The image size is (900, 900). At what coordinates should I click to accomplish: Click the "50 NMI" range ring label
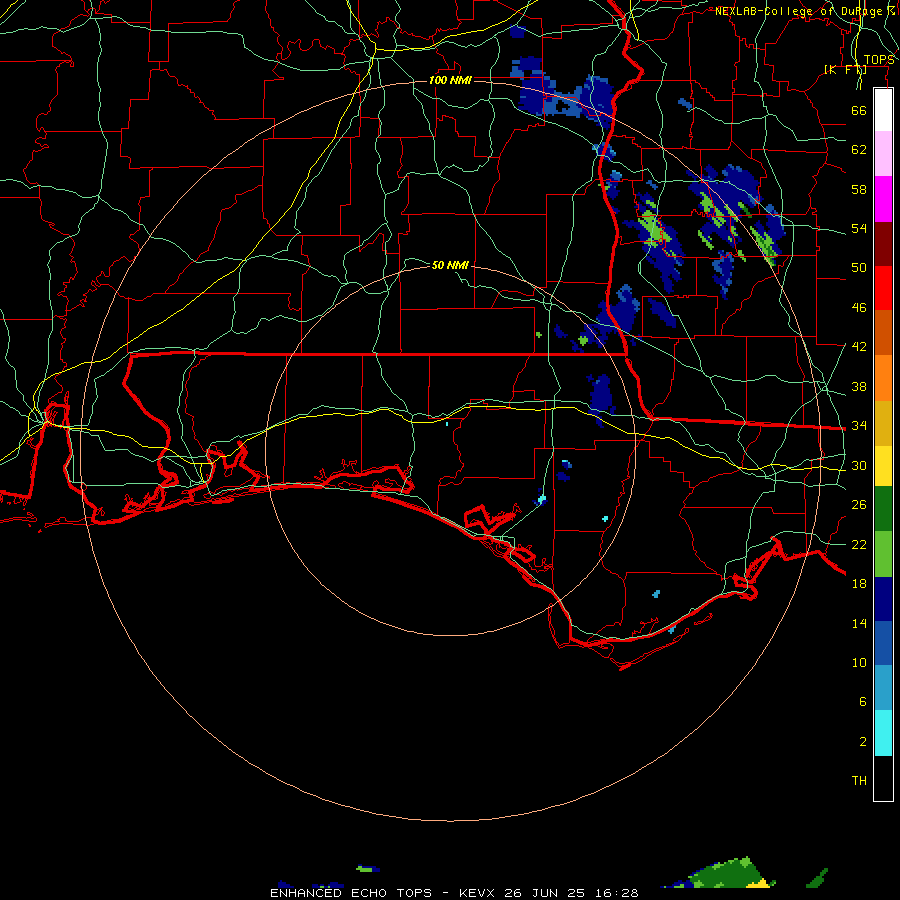(x=451, y=265)
